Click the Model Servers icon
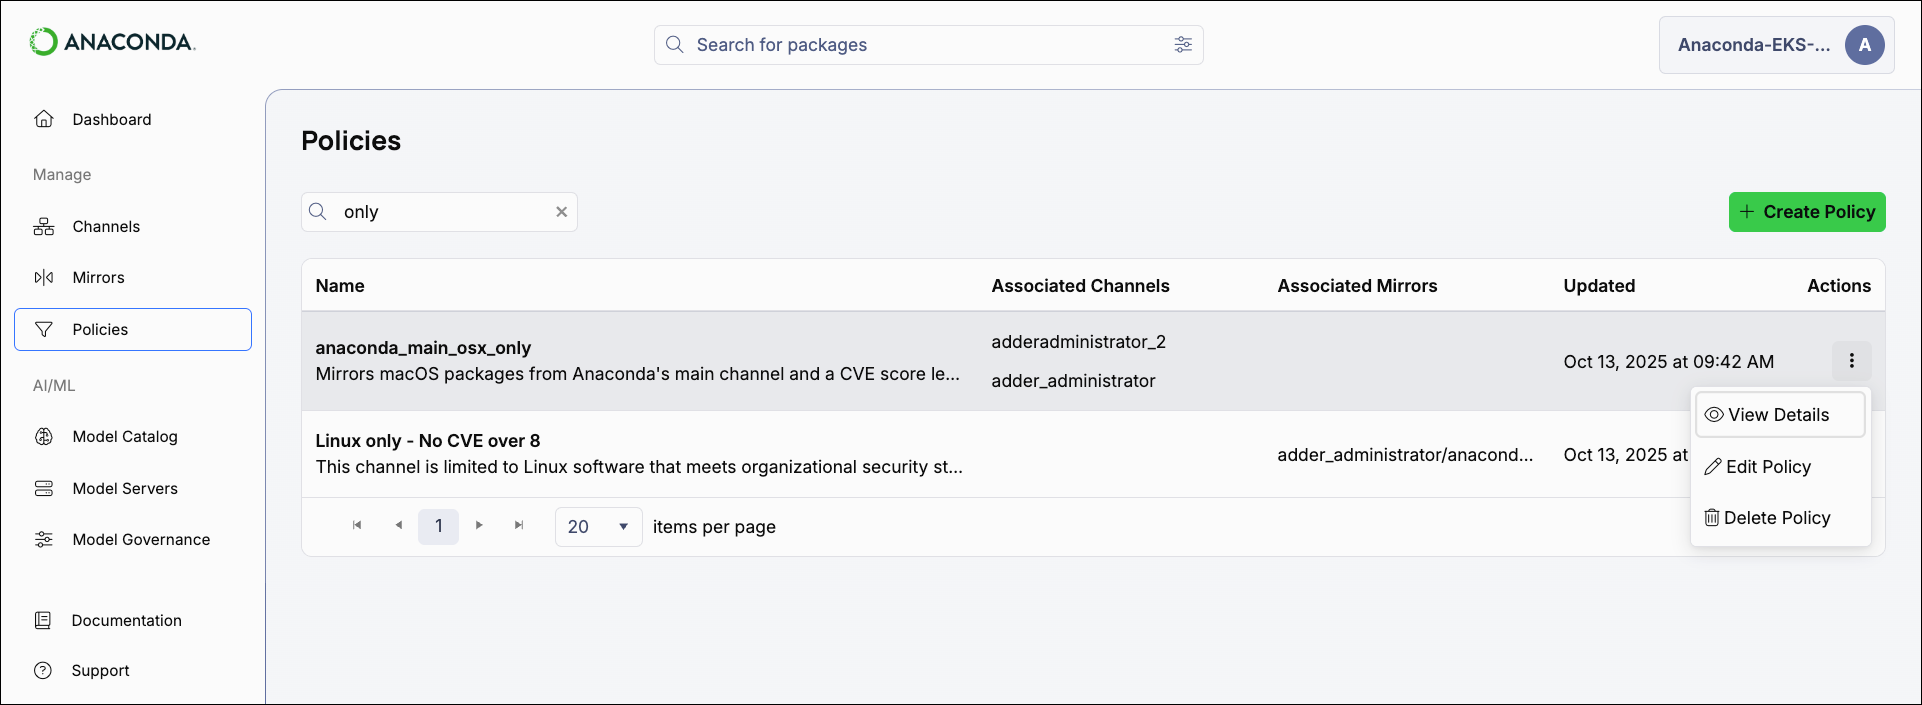Viewport: 1922px width, 705px height. (x=44, y=489)
